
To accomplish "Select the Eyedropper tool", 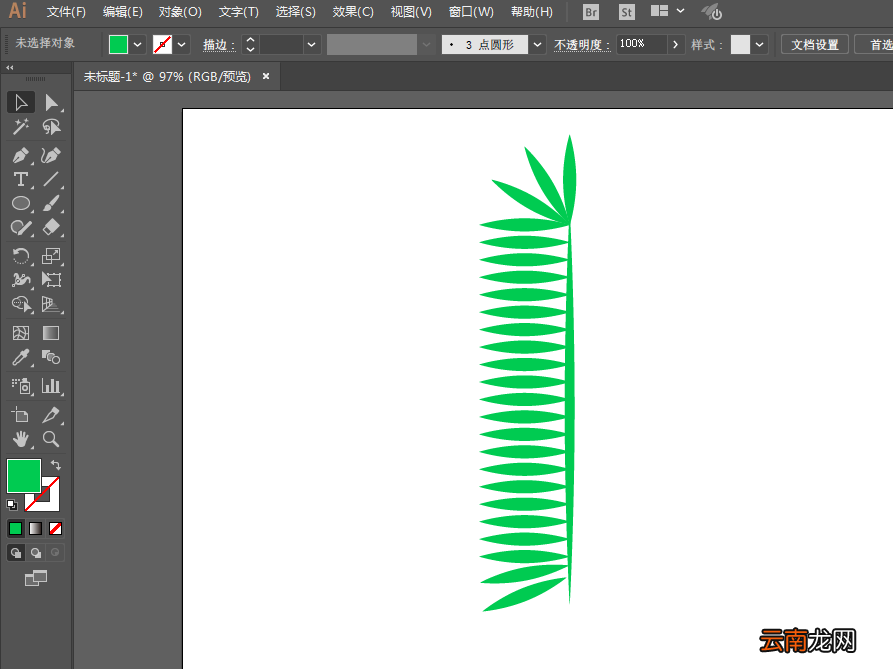I will pos(21,358).
